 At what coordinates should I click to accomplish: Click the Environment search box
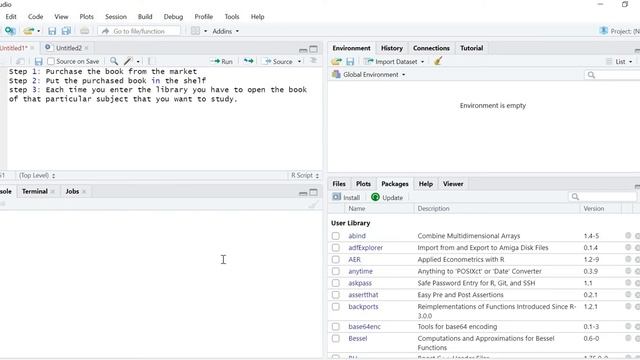click(612, 75)
